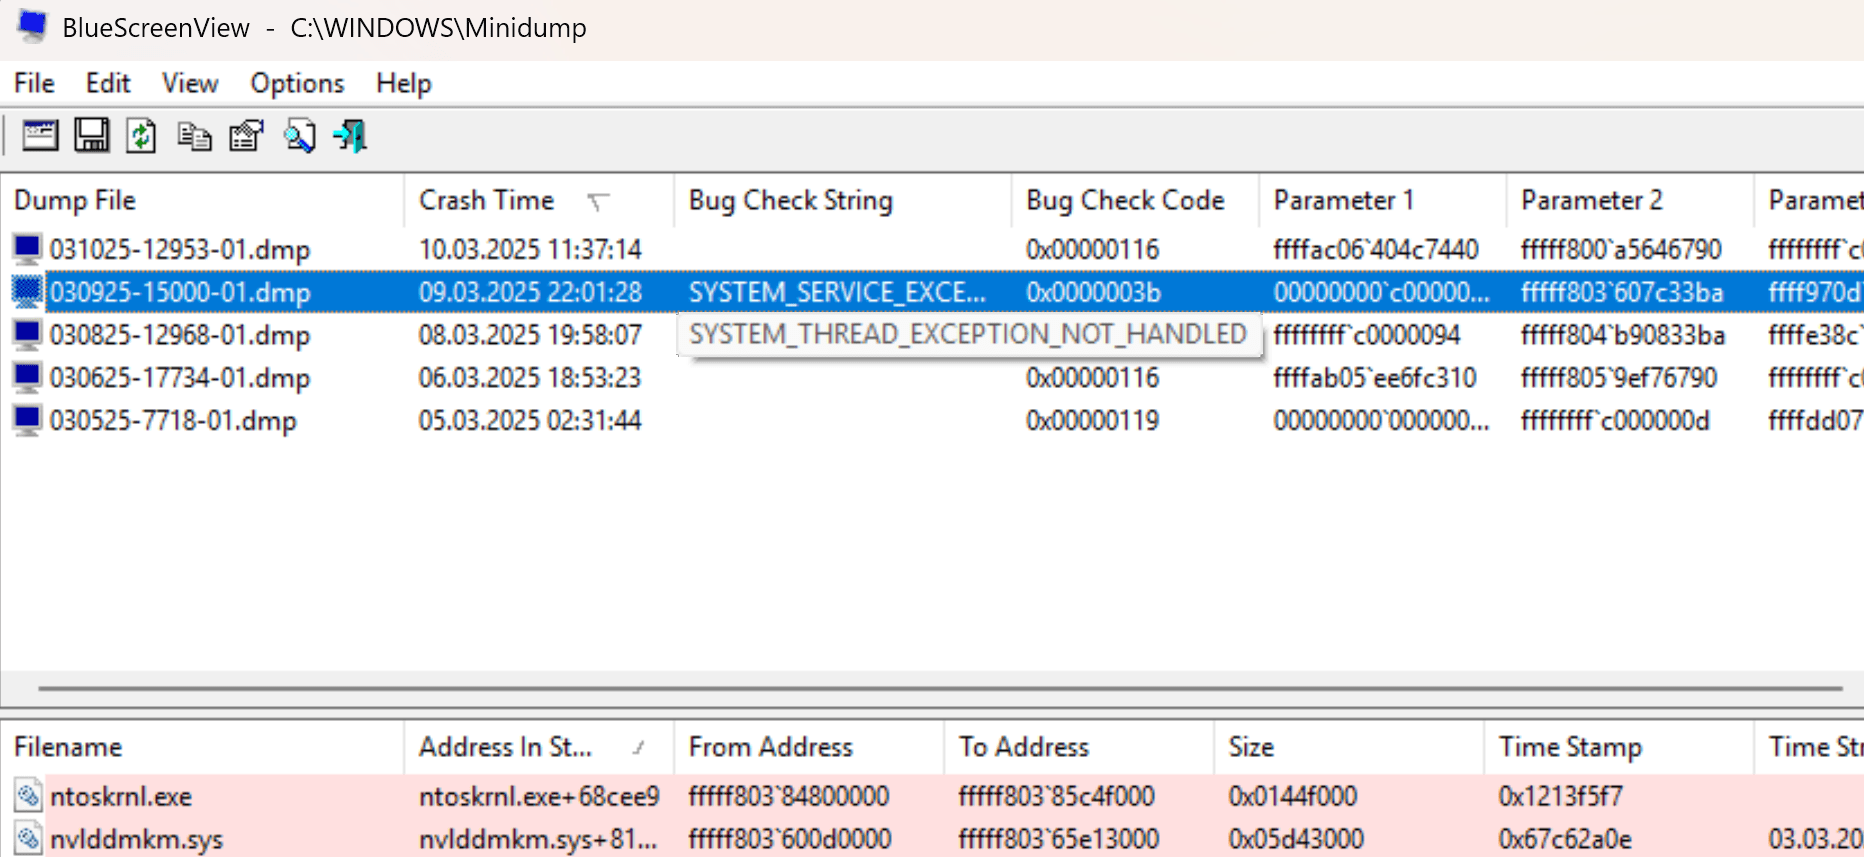The width and height of the screenshot is (1864, 857).
Task: Open the View menu
Action: (x=190, y=83)
